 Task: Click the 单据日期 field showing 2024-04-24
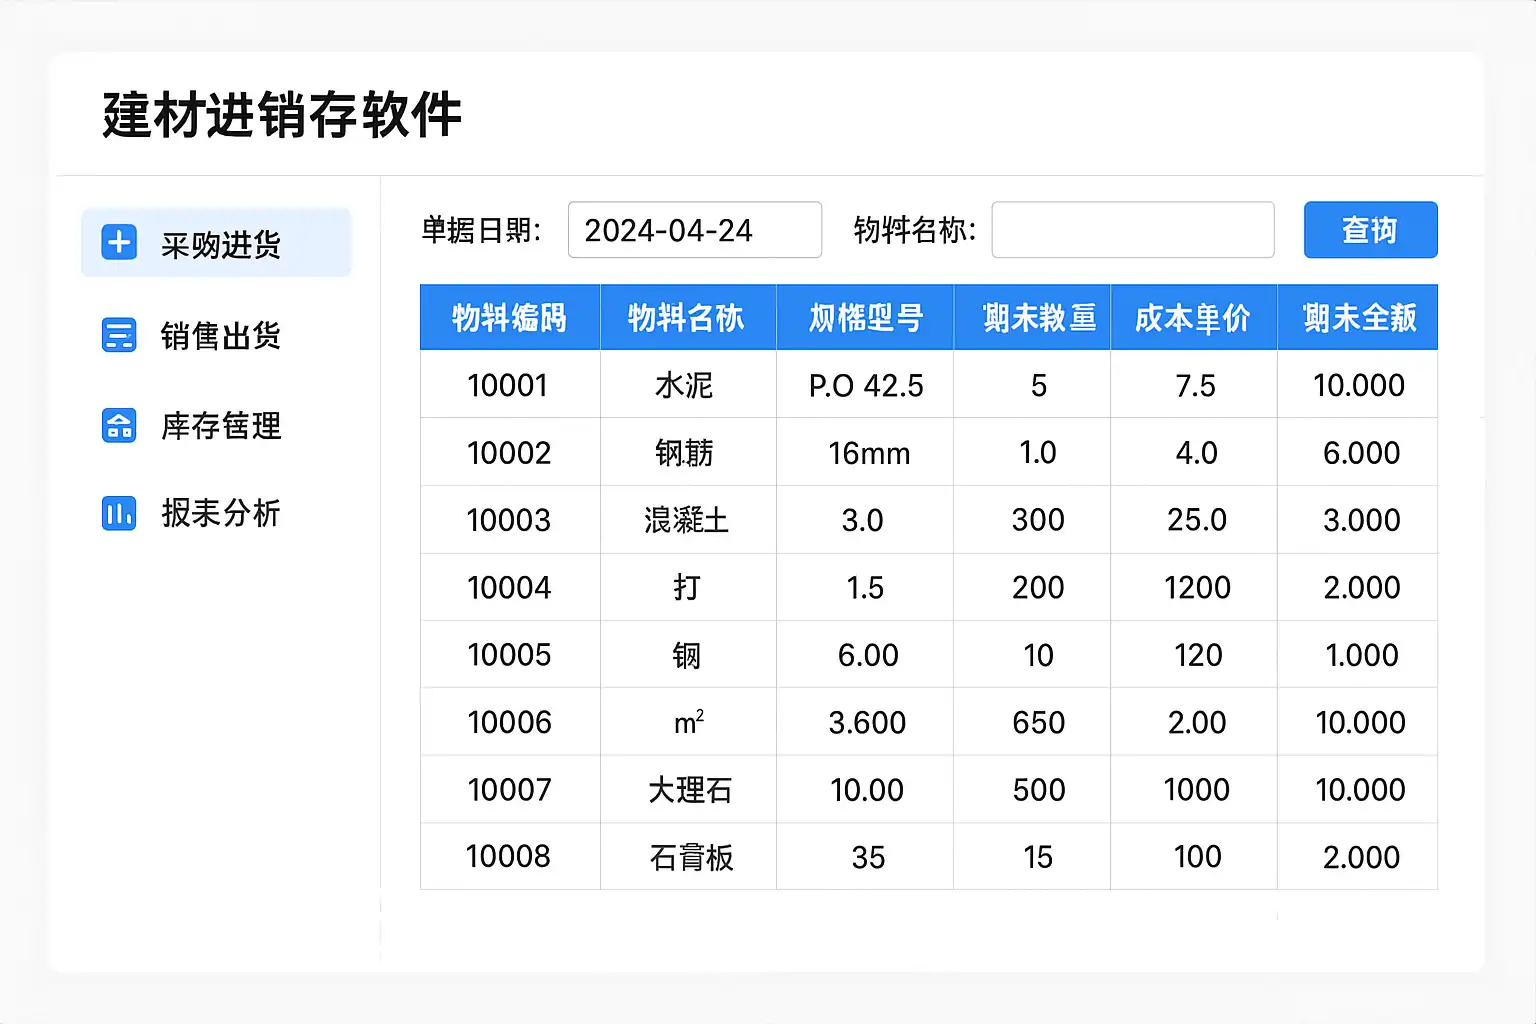695,230
